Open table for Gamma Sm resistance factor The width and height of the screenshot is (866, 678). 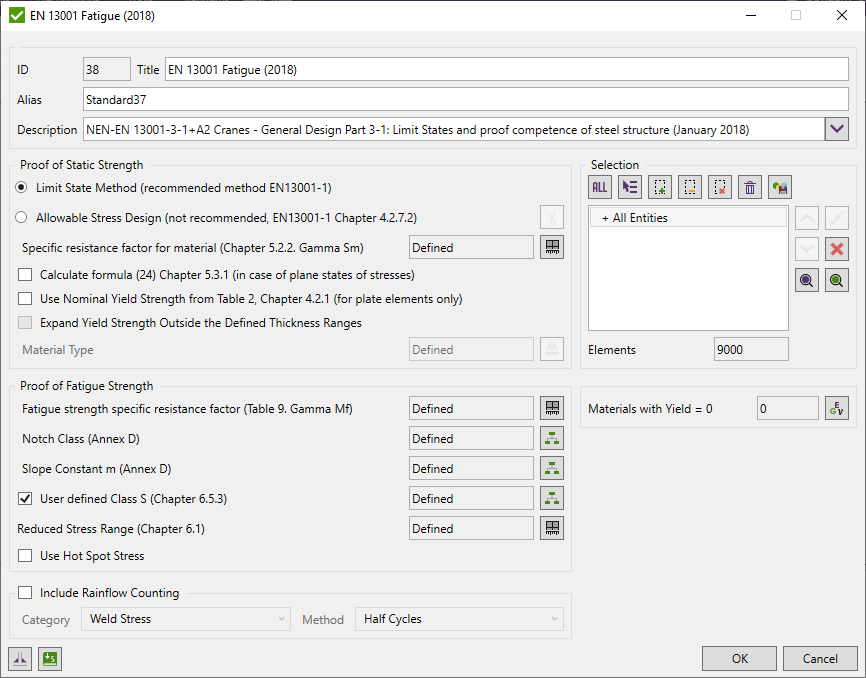(x=552, y=247)
